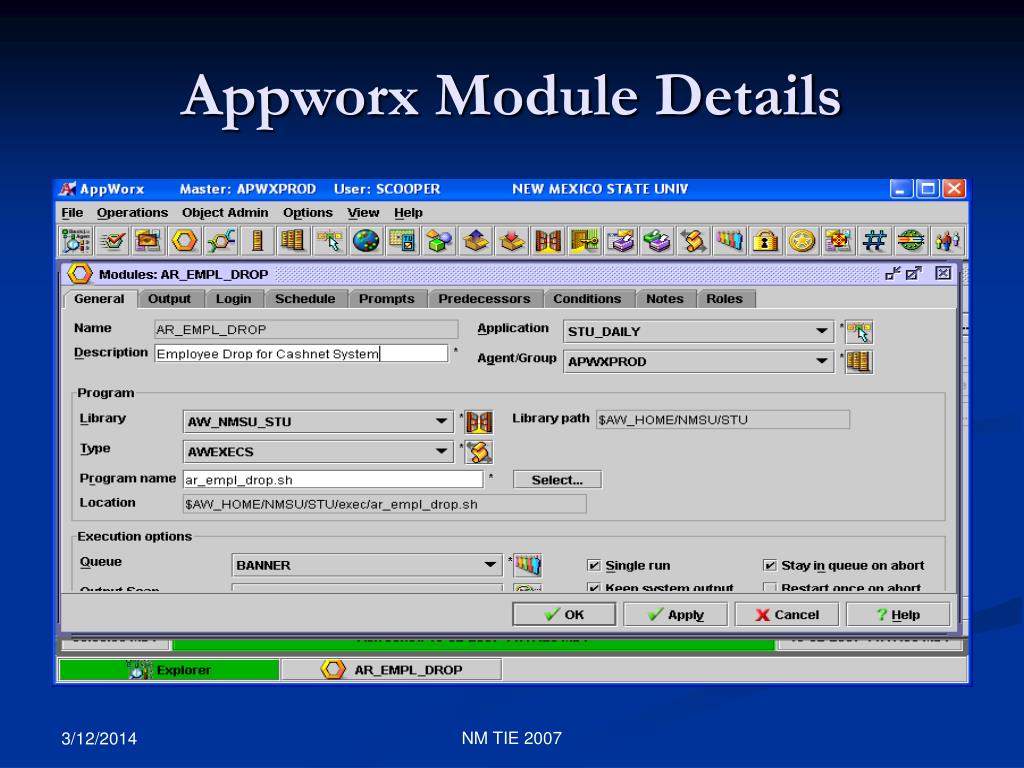Click the calendar toolbar icon
1024x768 pixels.
(x=402, y=241)
